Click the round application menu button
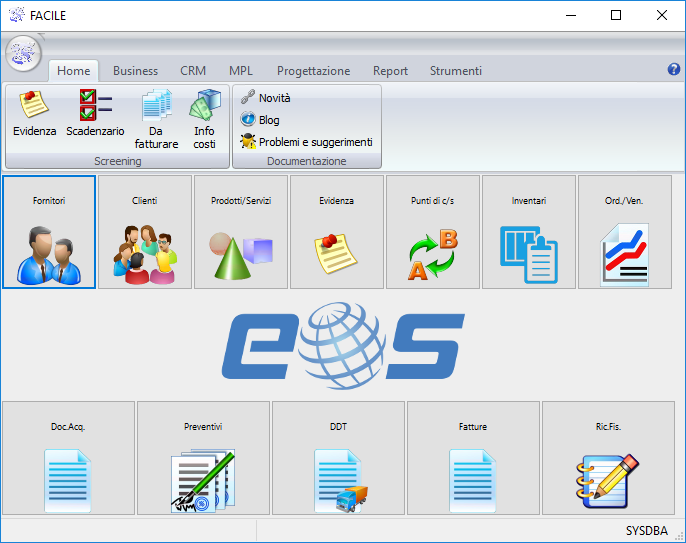686x543 pixels. click(x=24, y=53)
